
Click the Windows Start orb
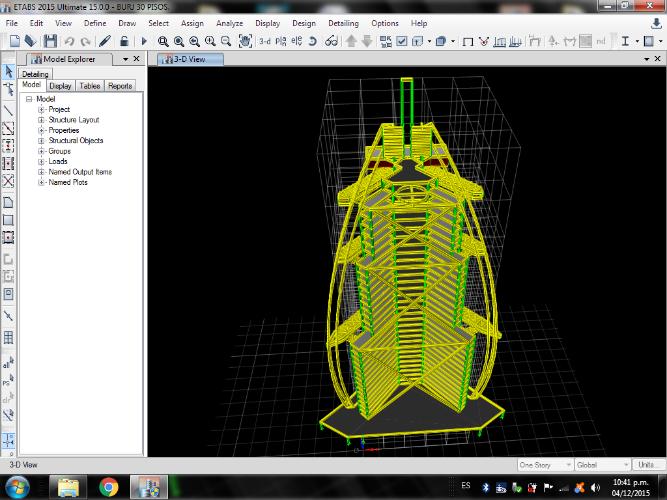click(17, 487)
